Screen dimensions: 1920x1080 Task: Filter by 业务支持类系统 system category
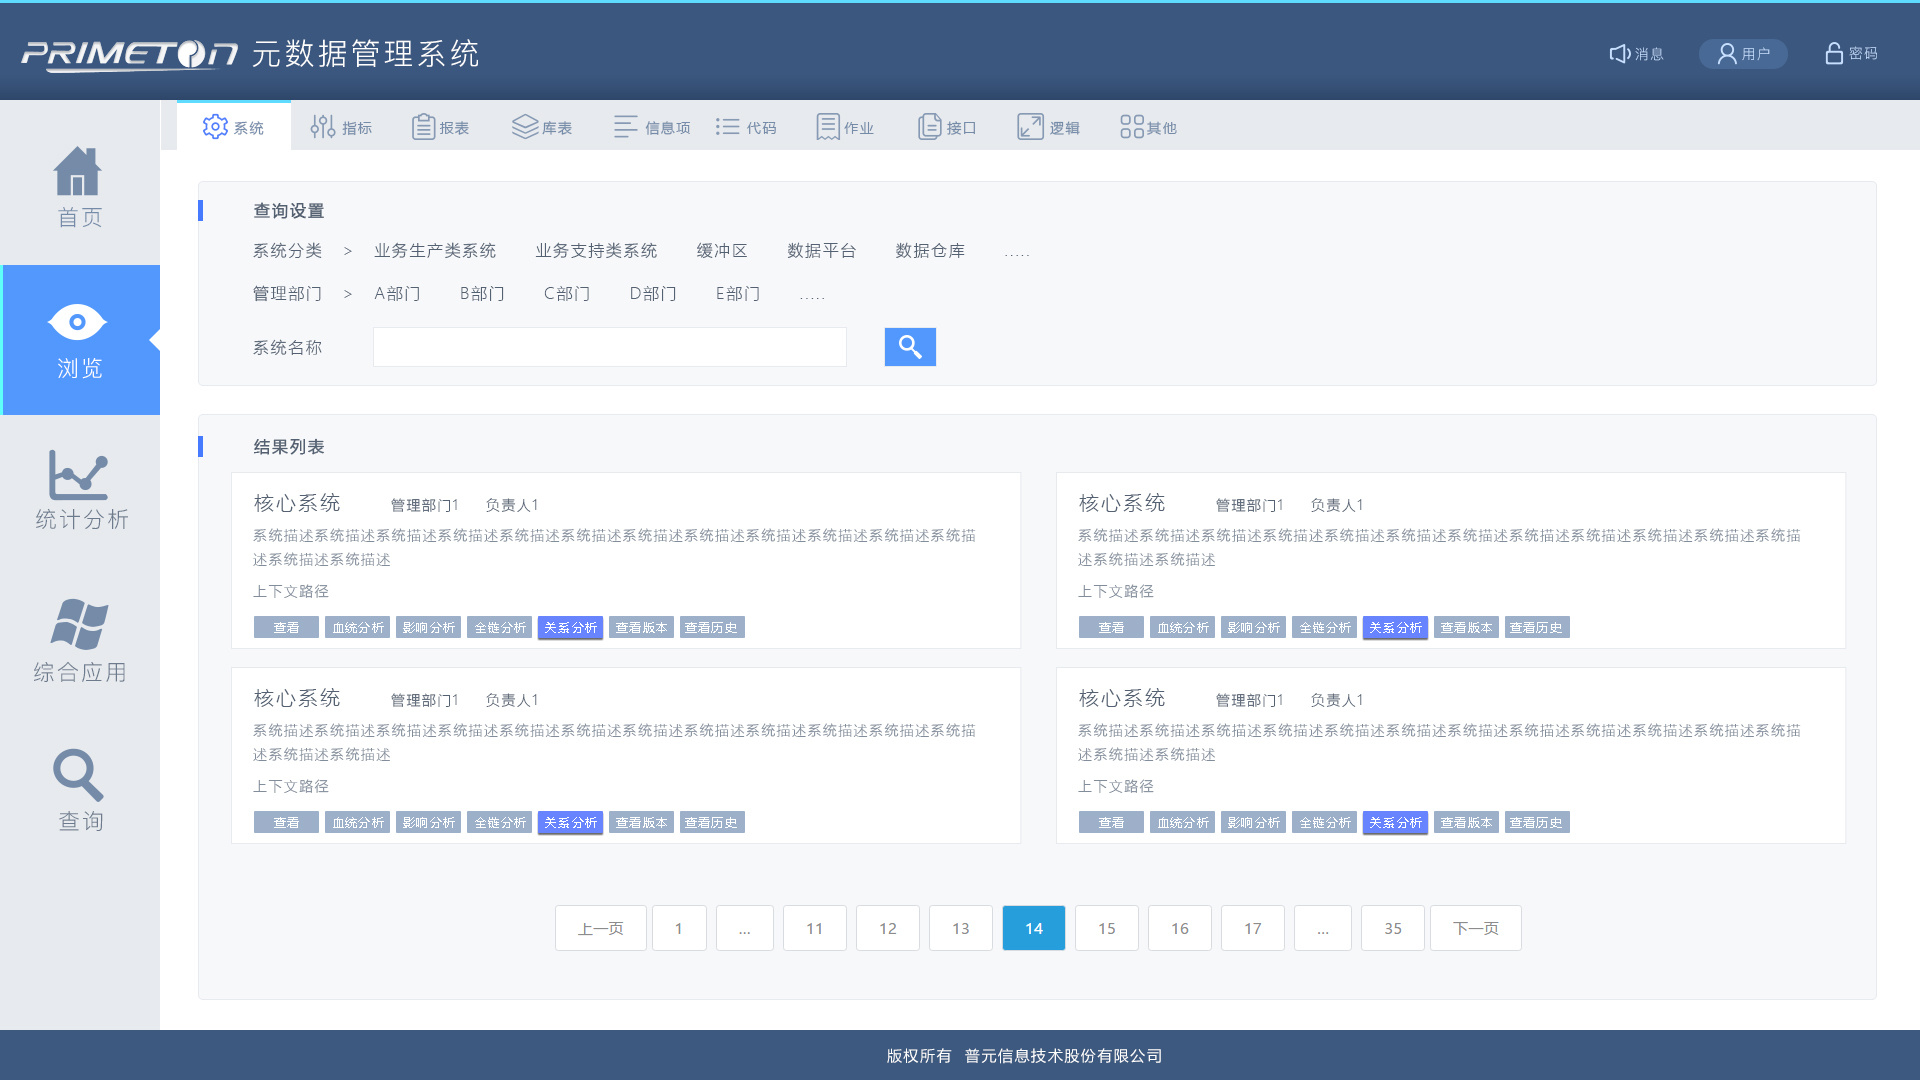pos(596,250)
